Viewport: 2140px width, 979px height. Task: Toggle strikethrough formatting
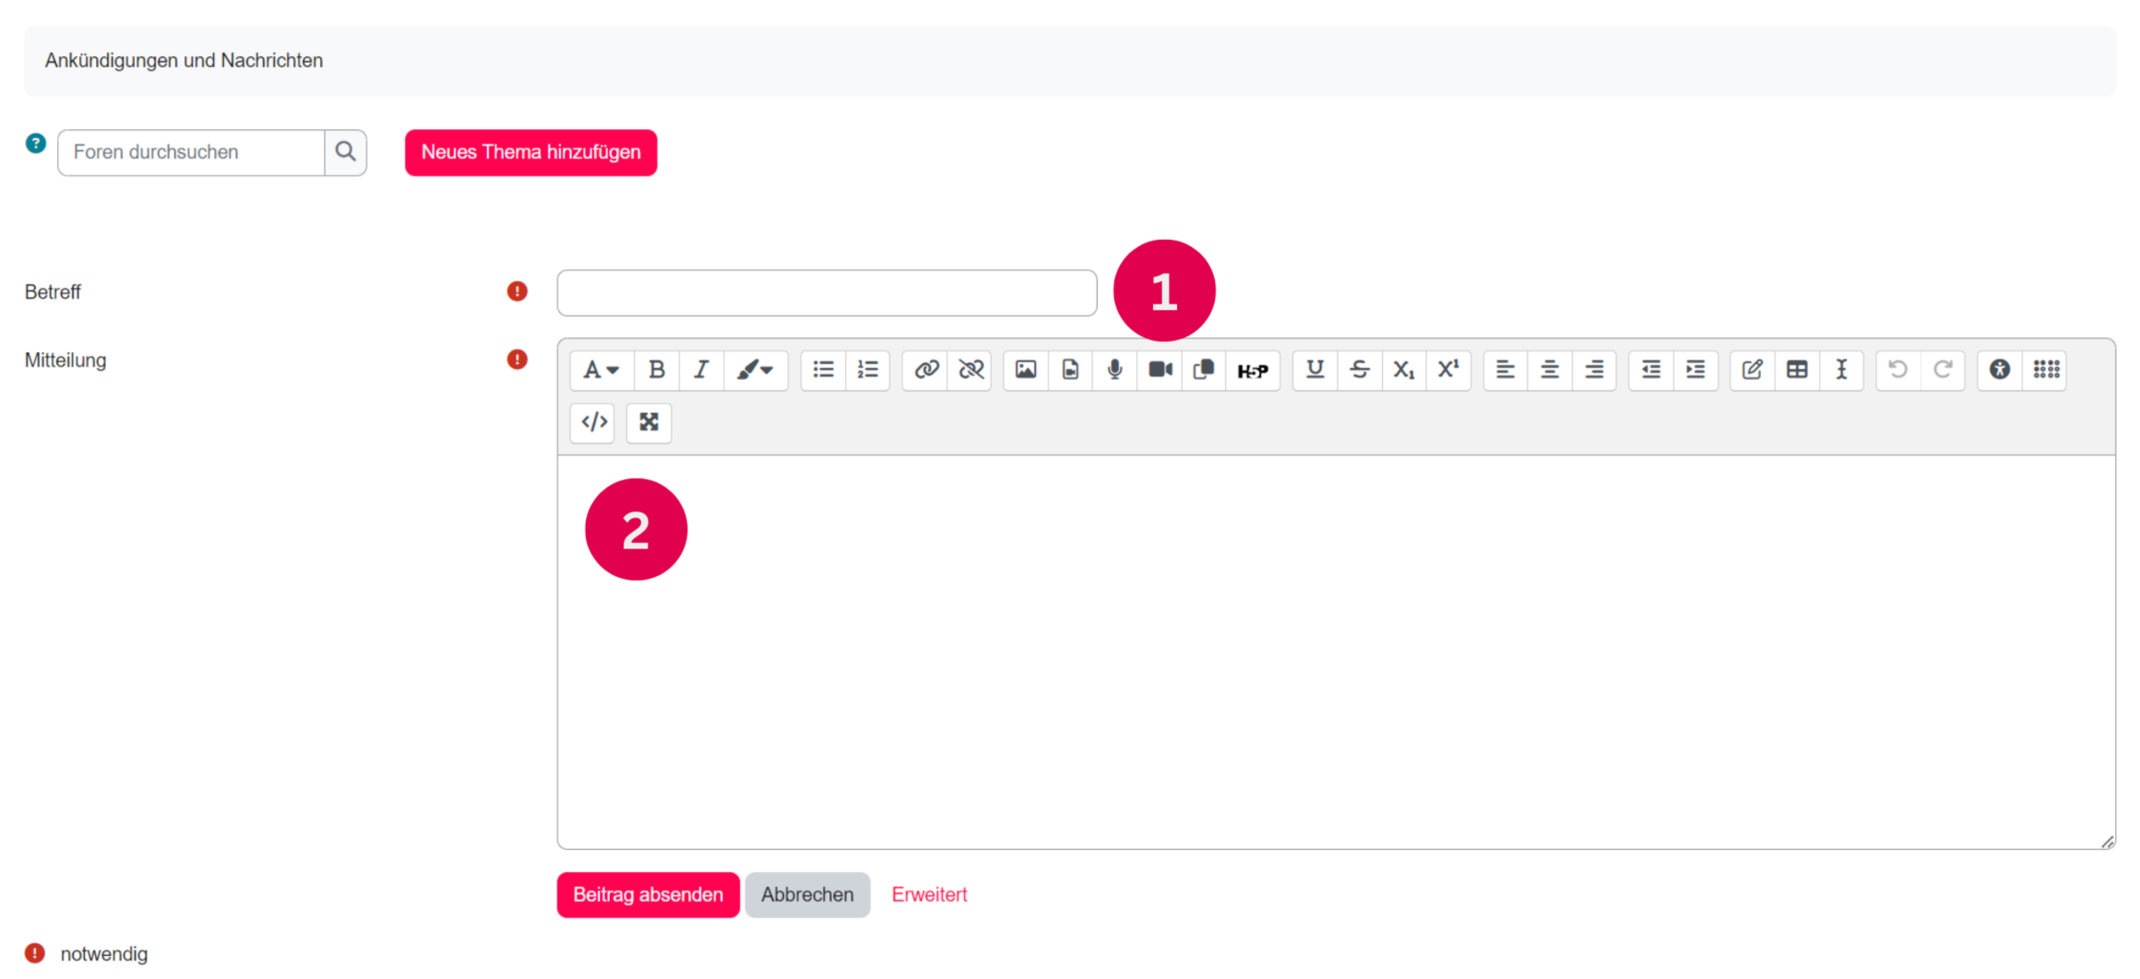click(1359, 370)
